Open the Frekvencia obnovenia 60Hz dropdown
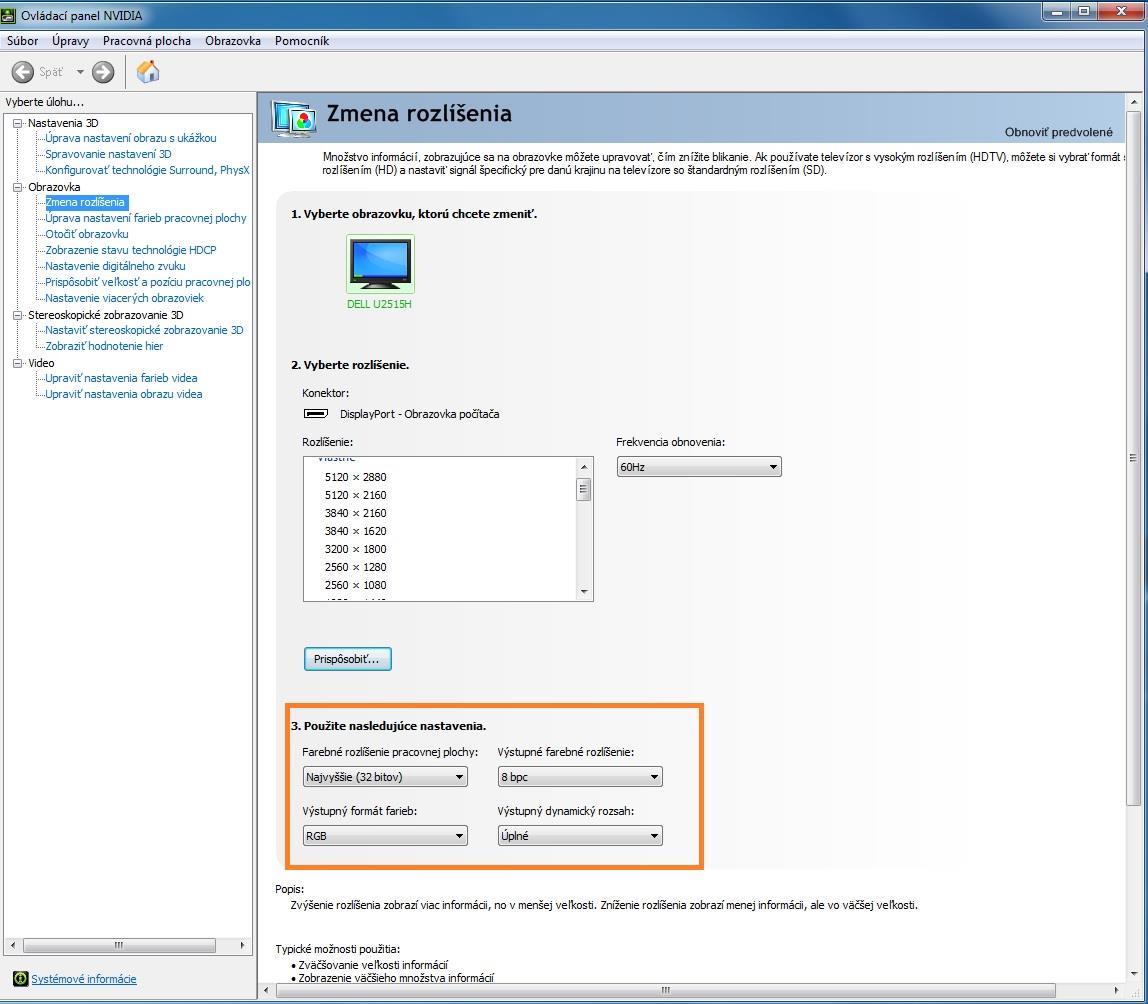 coord(698,467)
